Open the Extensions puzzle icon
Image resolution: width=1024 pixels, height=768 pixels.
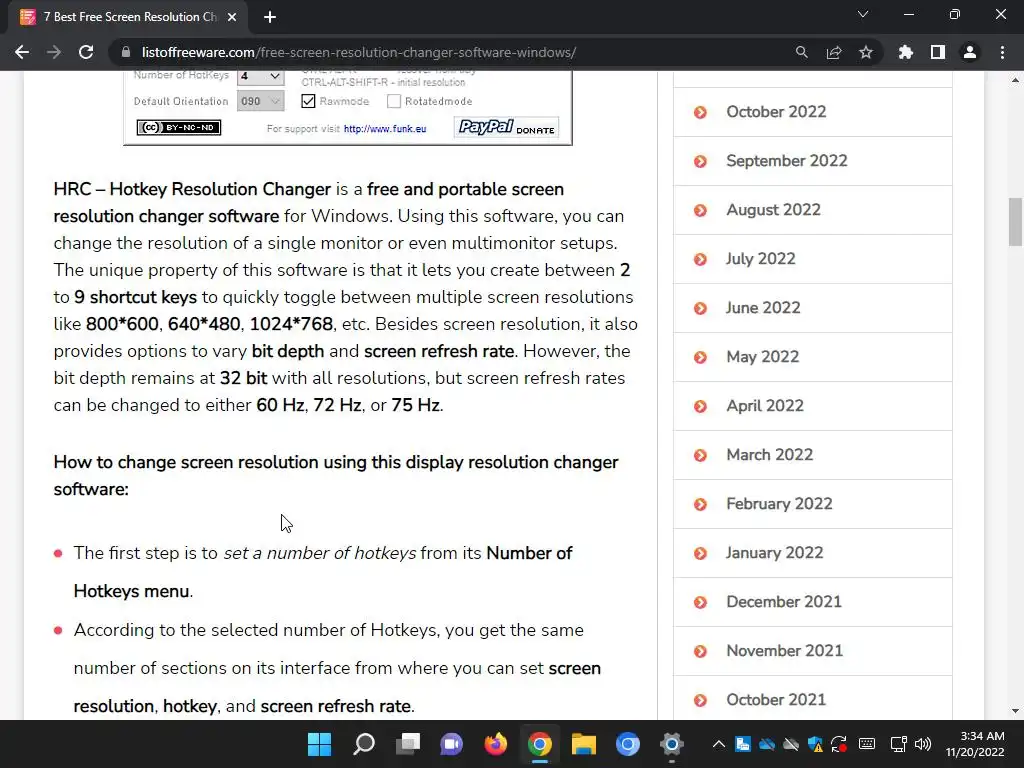click(x=905, y=52)
